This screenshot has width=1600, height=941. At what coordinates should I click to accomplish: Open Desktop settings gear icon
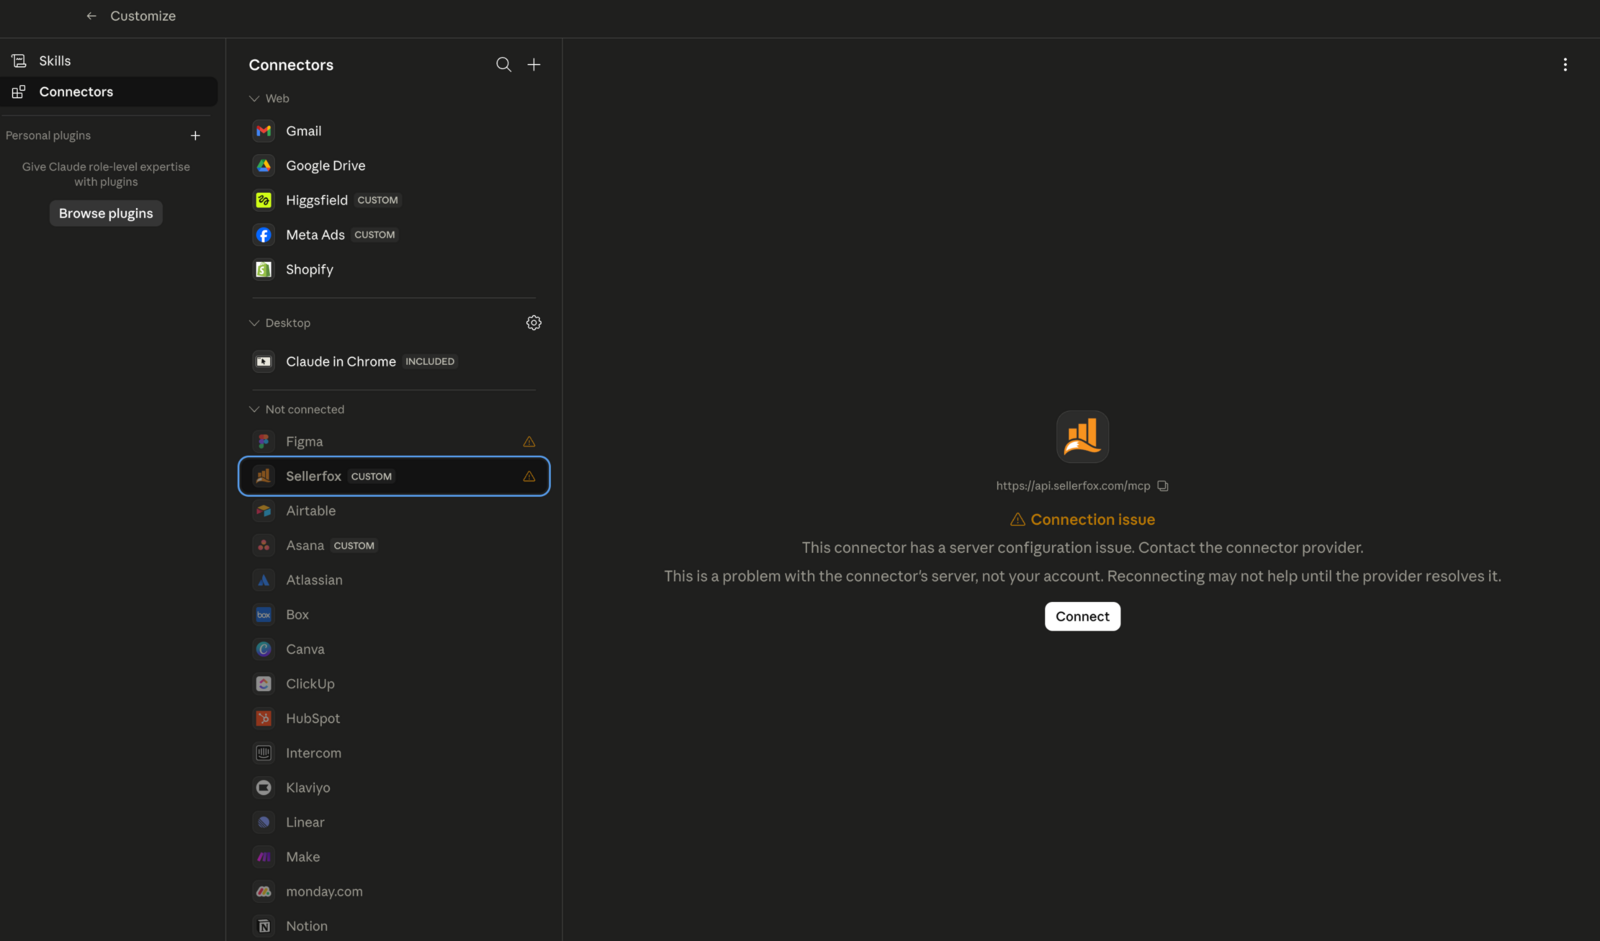pos(534,323)
